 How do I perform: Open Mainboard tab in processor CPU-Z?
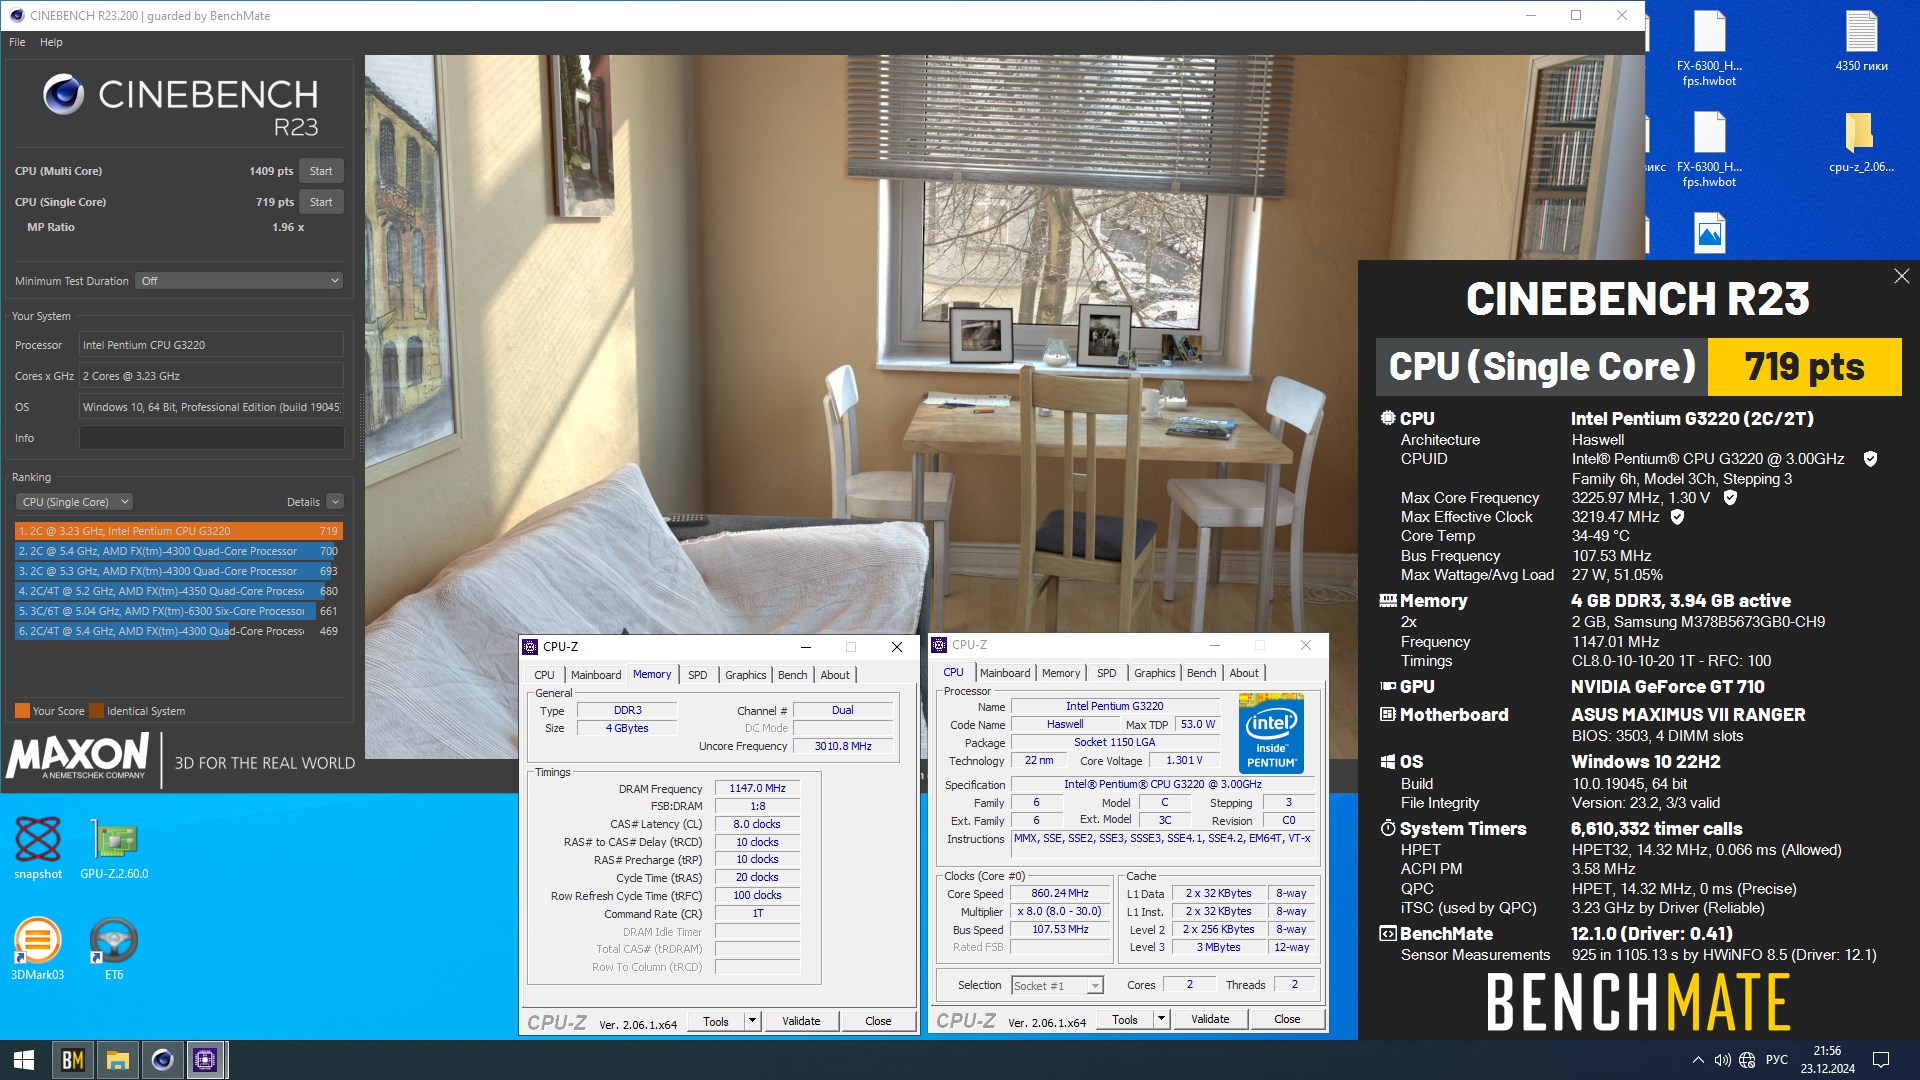(x=1005, y=673)
